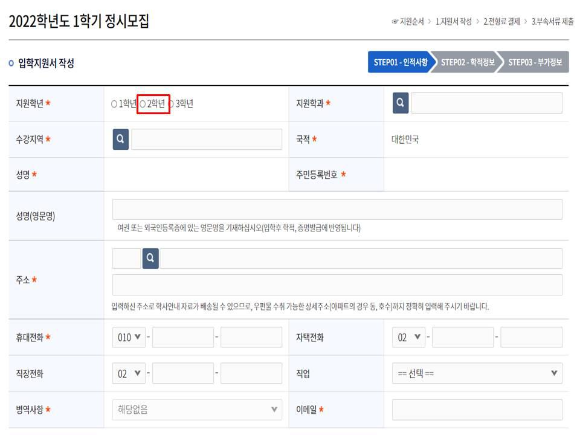Open the 휴대전화 010 prefix dropdown

click(129, 337)
